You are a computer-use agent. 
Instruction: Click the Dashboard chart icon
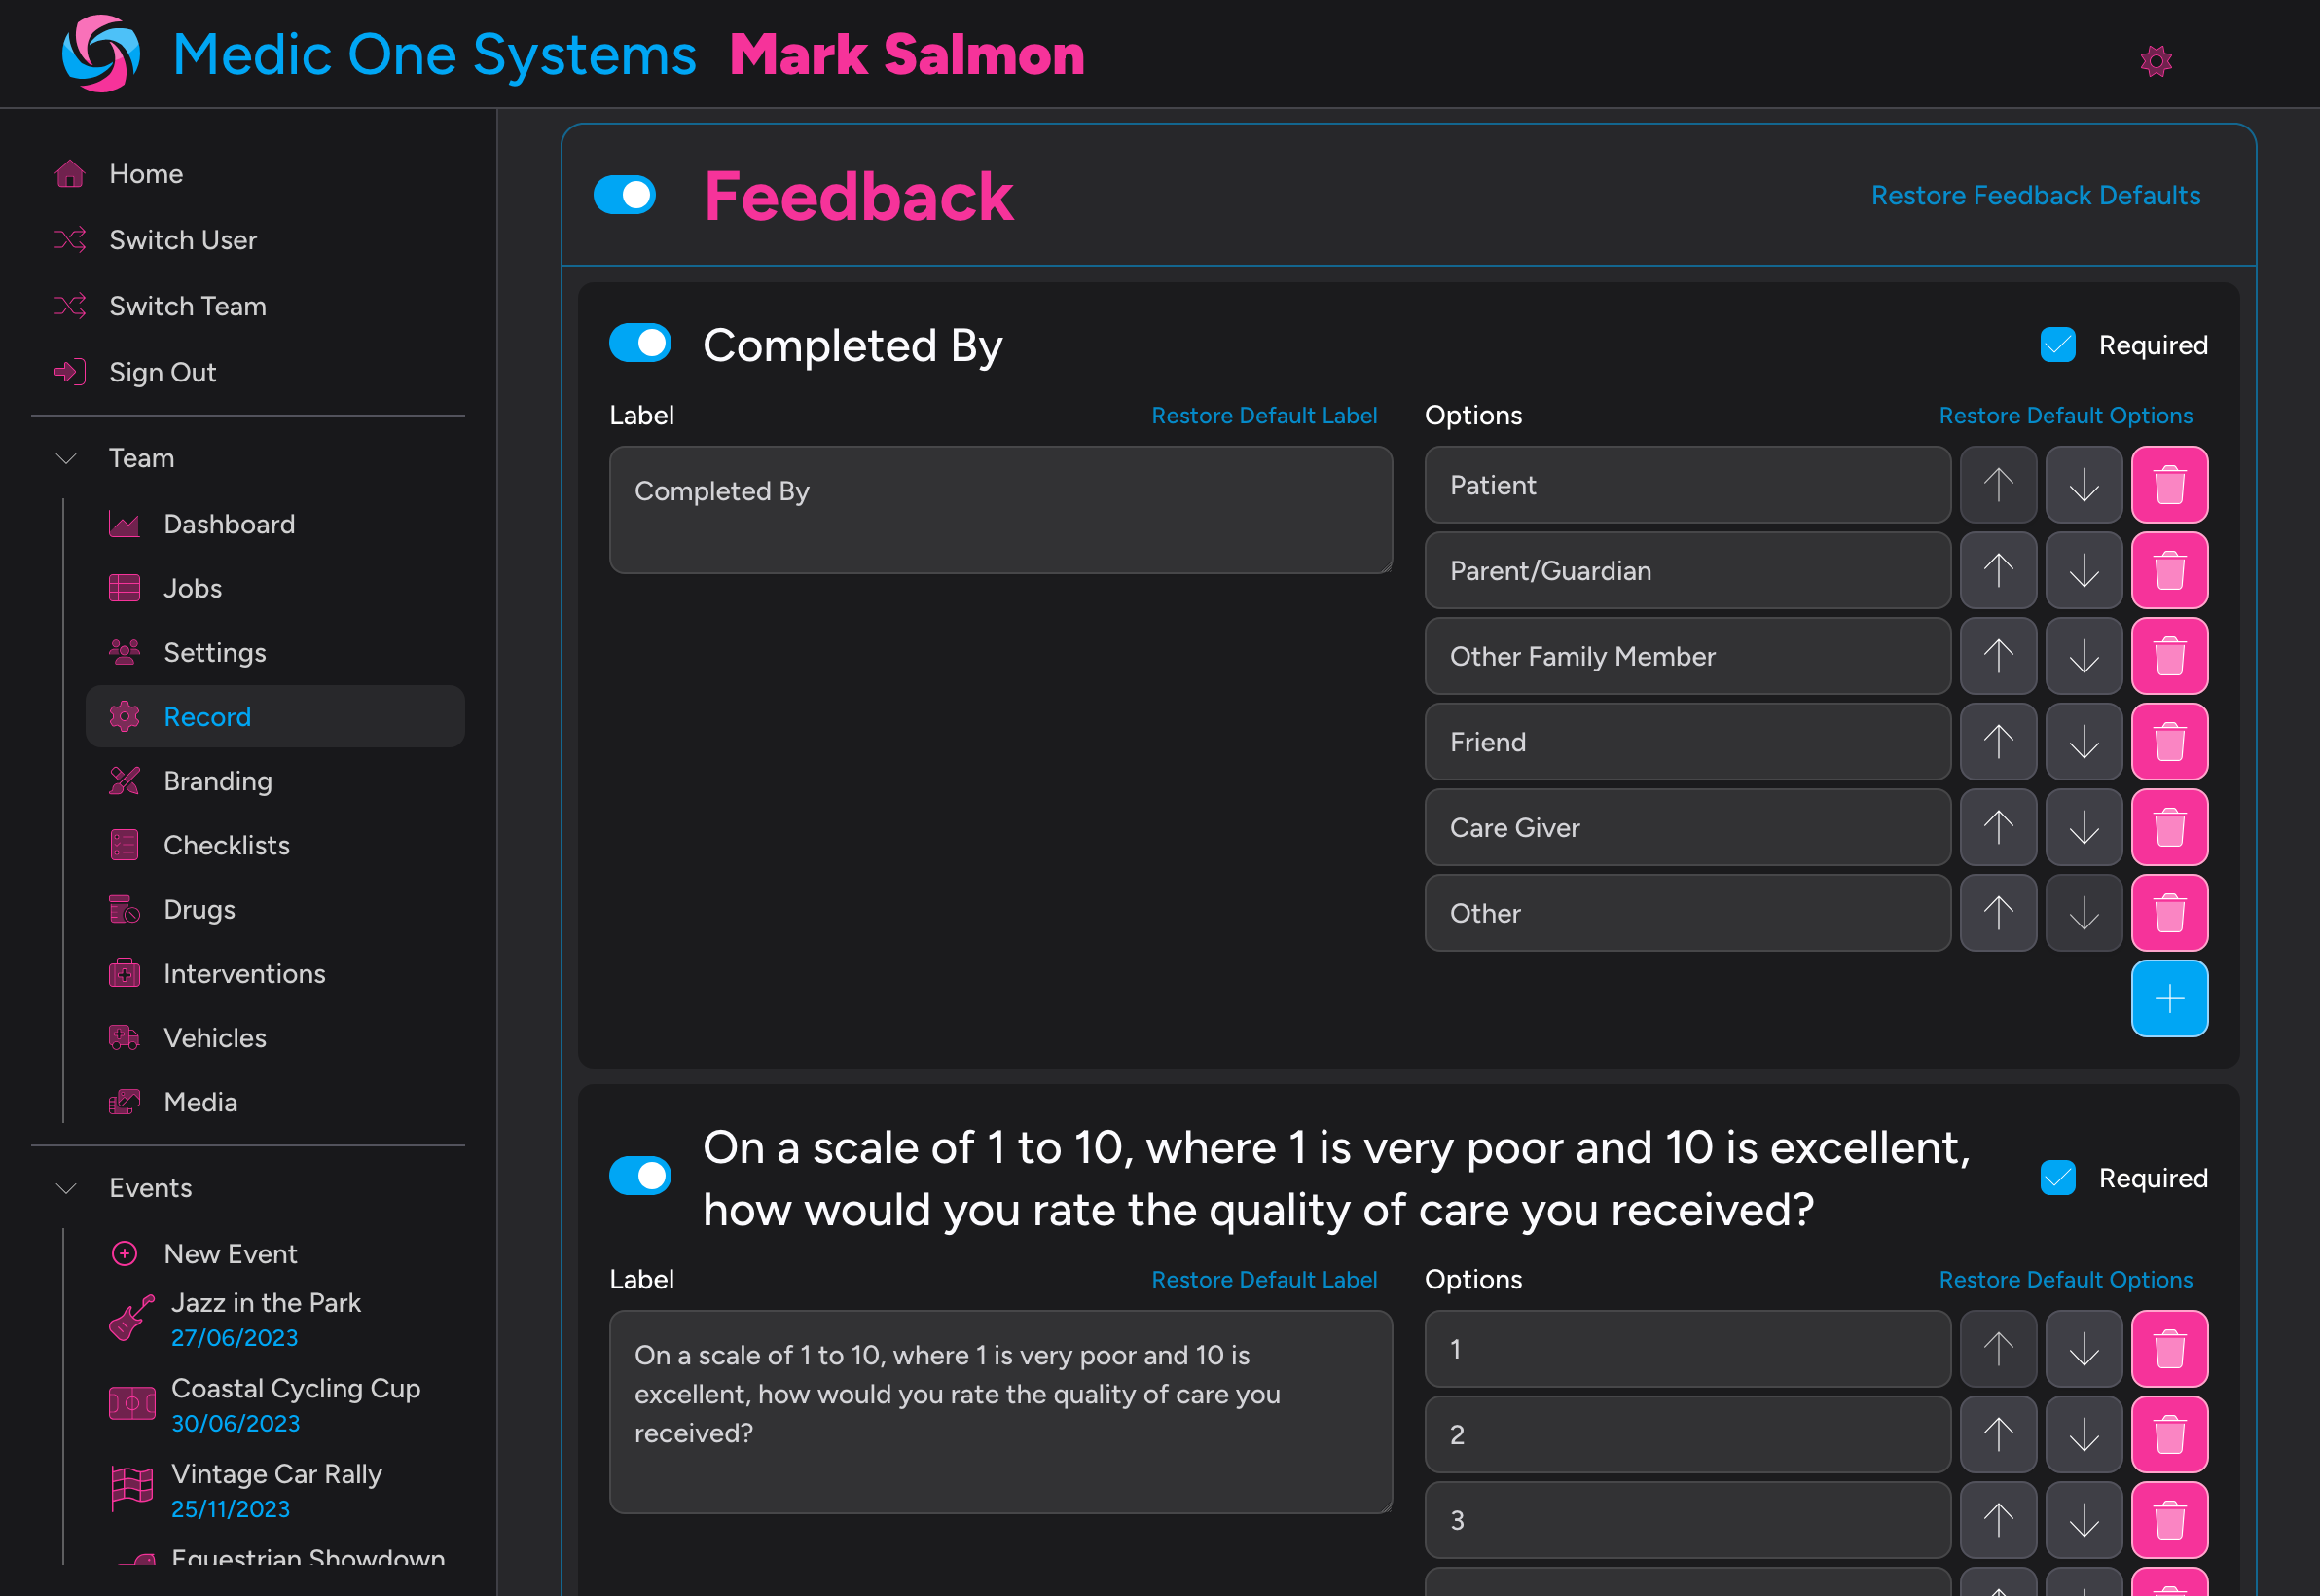tap(124, 523)
